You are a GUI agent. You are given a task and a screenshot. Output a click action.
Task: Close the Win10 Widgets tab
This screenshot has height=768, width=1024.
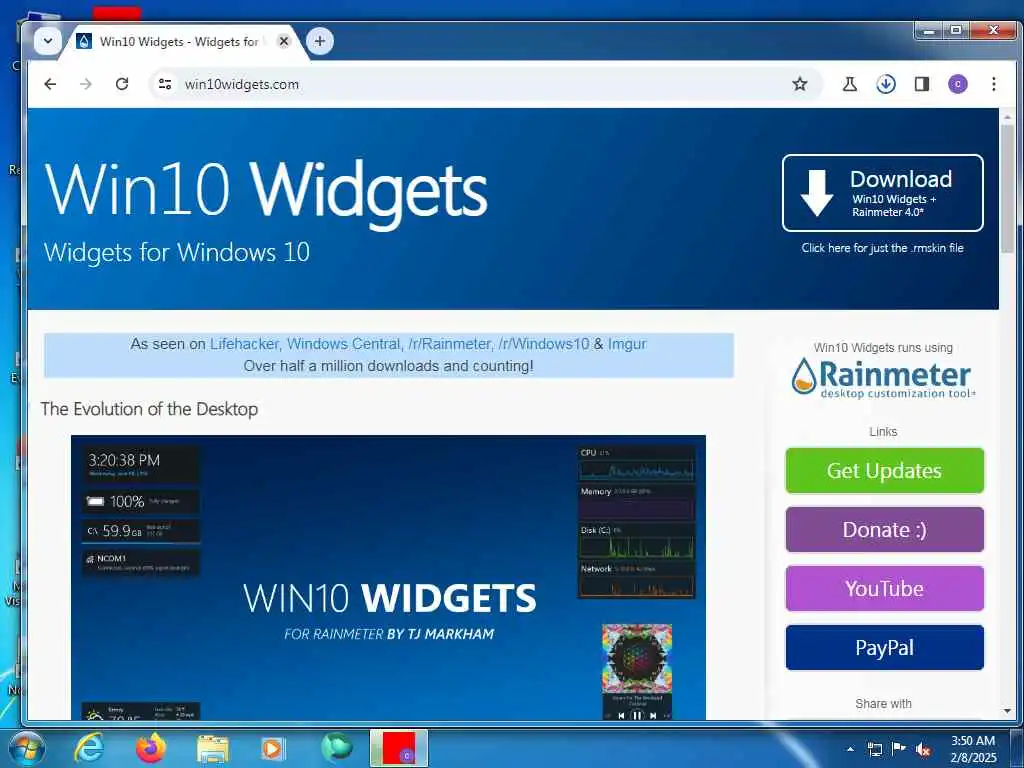click(283, 41)
